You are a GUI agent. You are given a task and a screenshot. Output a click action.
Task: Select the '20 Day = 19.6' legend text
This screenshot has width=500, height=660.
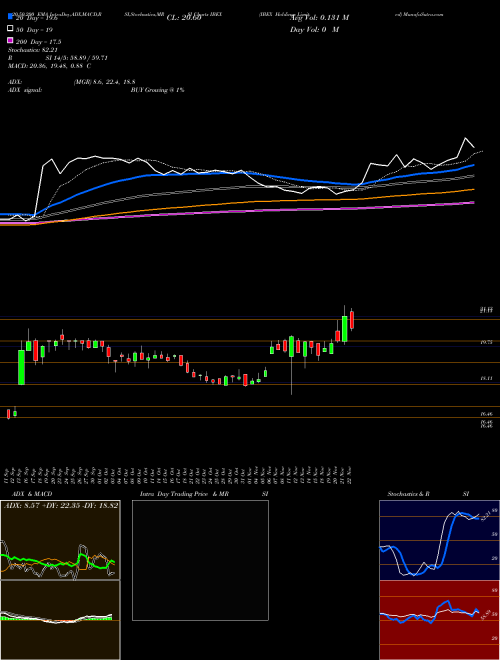coord(39,18)
